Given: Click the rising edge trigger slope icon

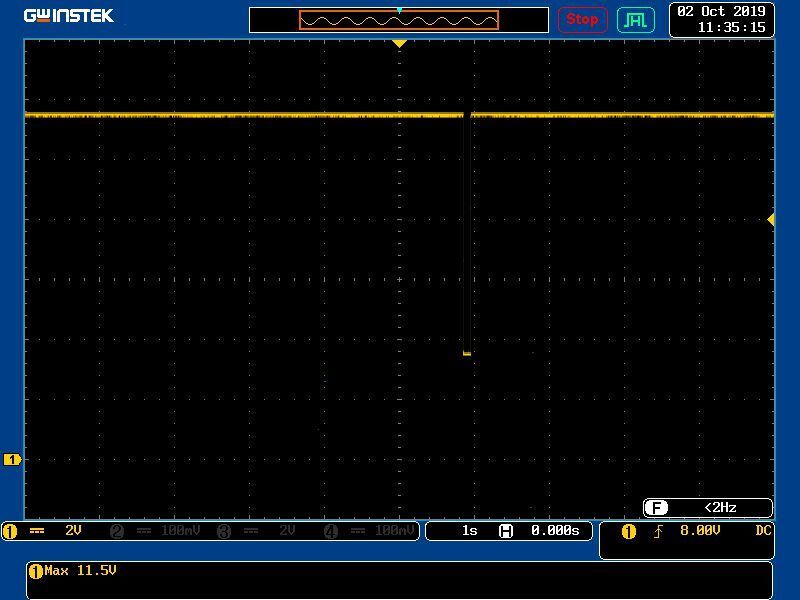Looking at the screenshot, I should pos(658,531).
